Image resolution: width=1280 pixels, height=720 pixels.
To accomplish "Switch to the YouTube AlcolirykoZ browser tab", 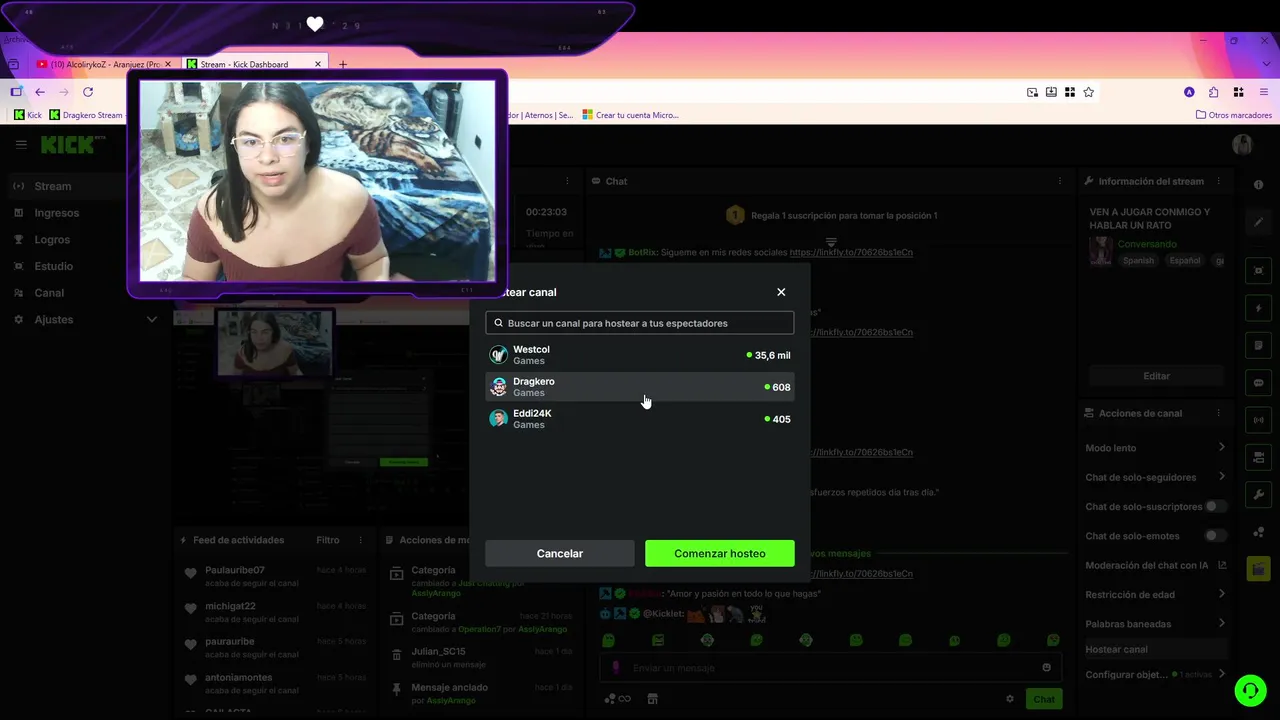I will click(104, 64).
